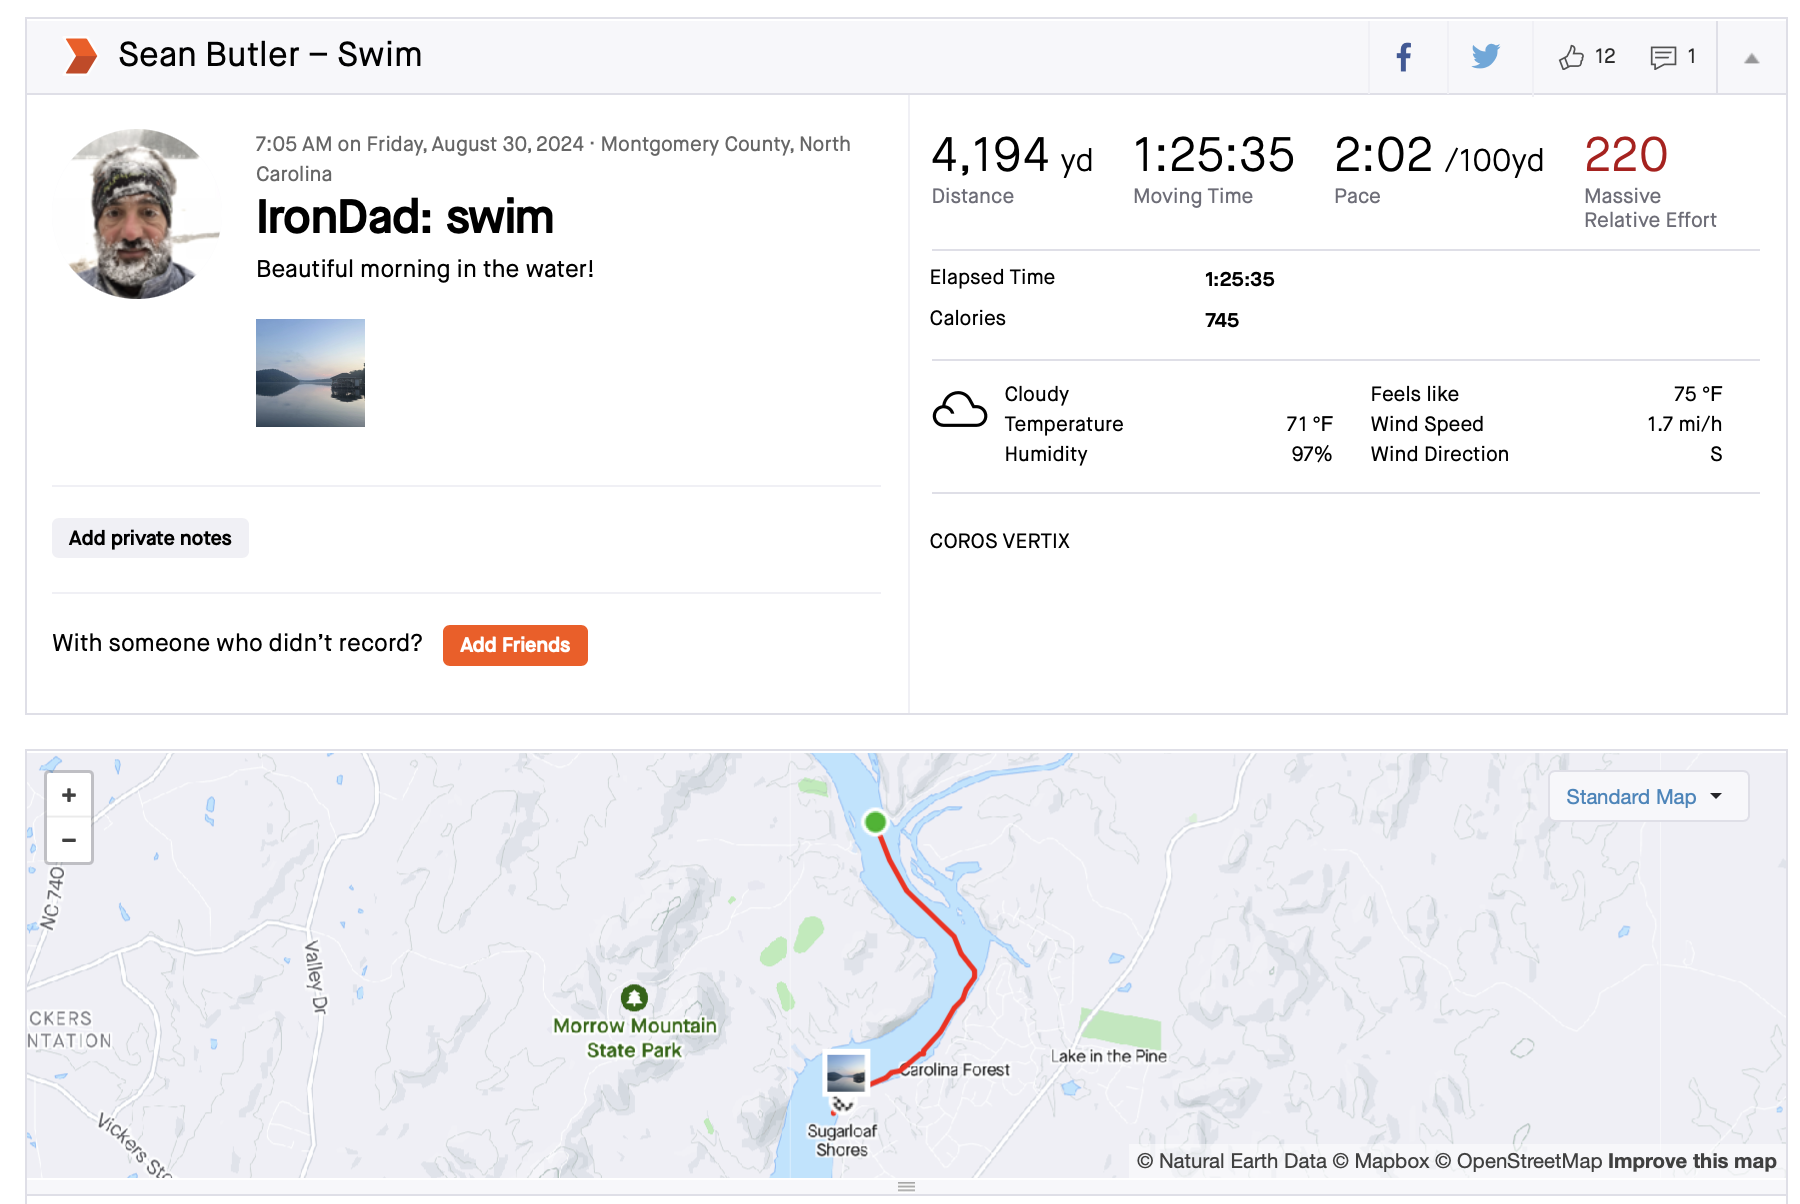Click the orange Strava chevron logo
The image size is (1800, 1204).
(x=81, y=55)
